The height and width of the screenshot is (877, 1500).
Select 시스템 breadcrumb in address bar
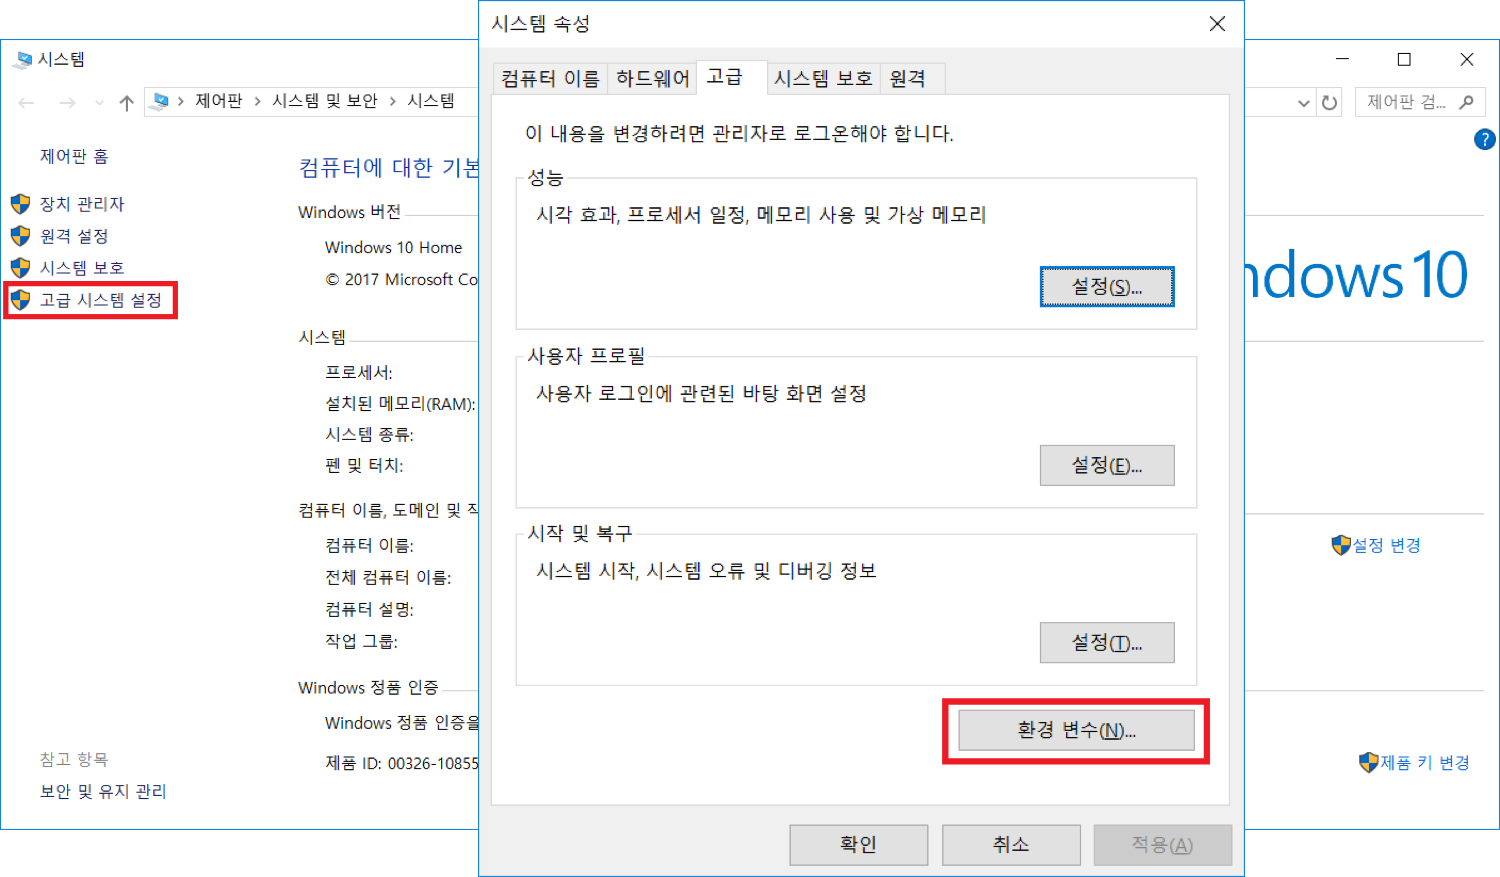pos(431,101)
